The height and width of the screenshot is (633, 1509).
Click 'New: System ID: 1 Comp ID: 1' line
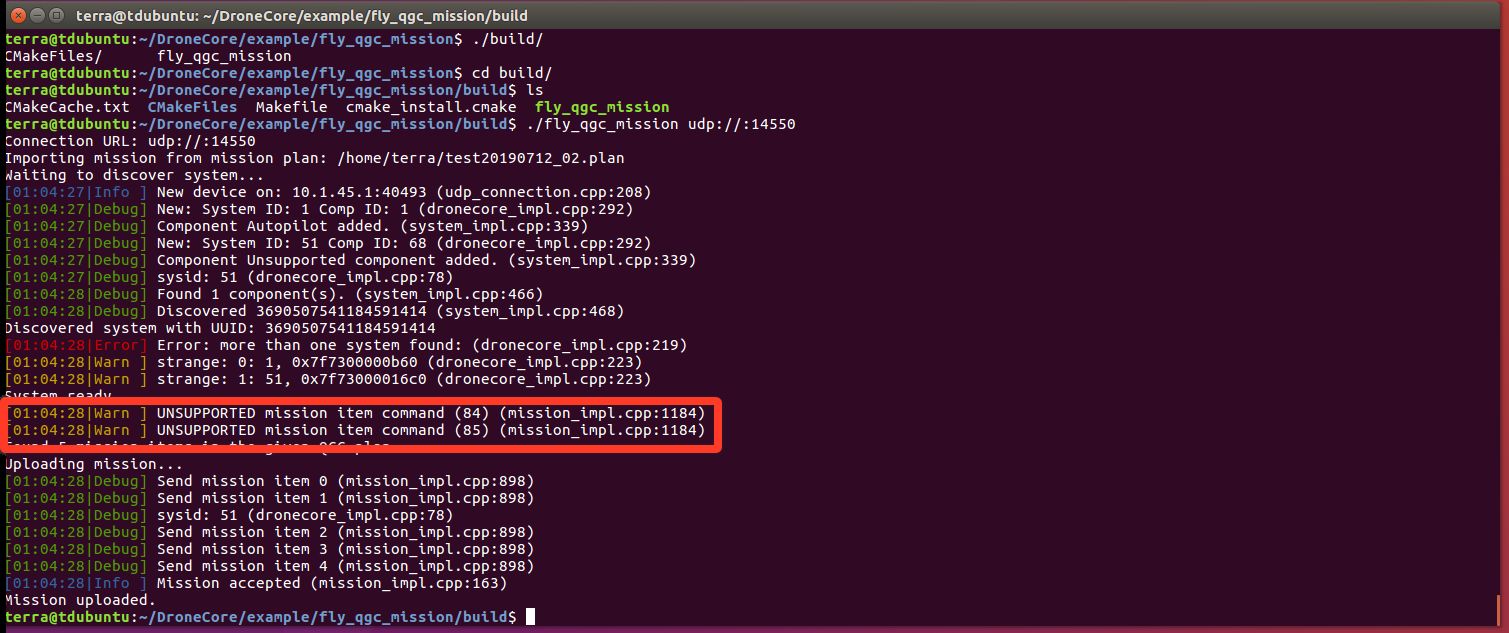click(319, 209)
